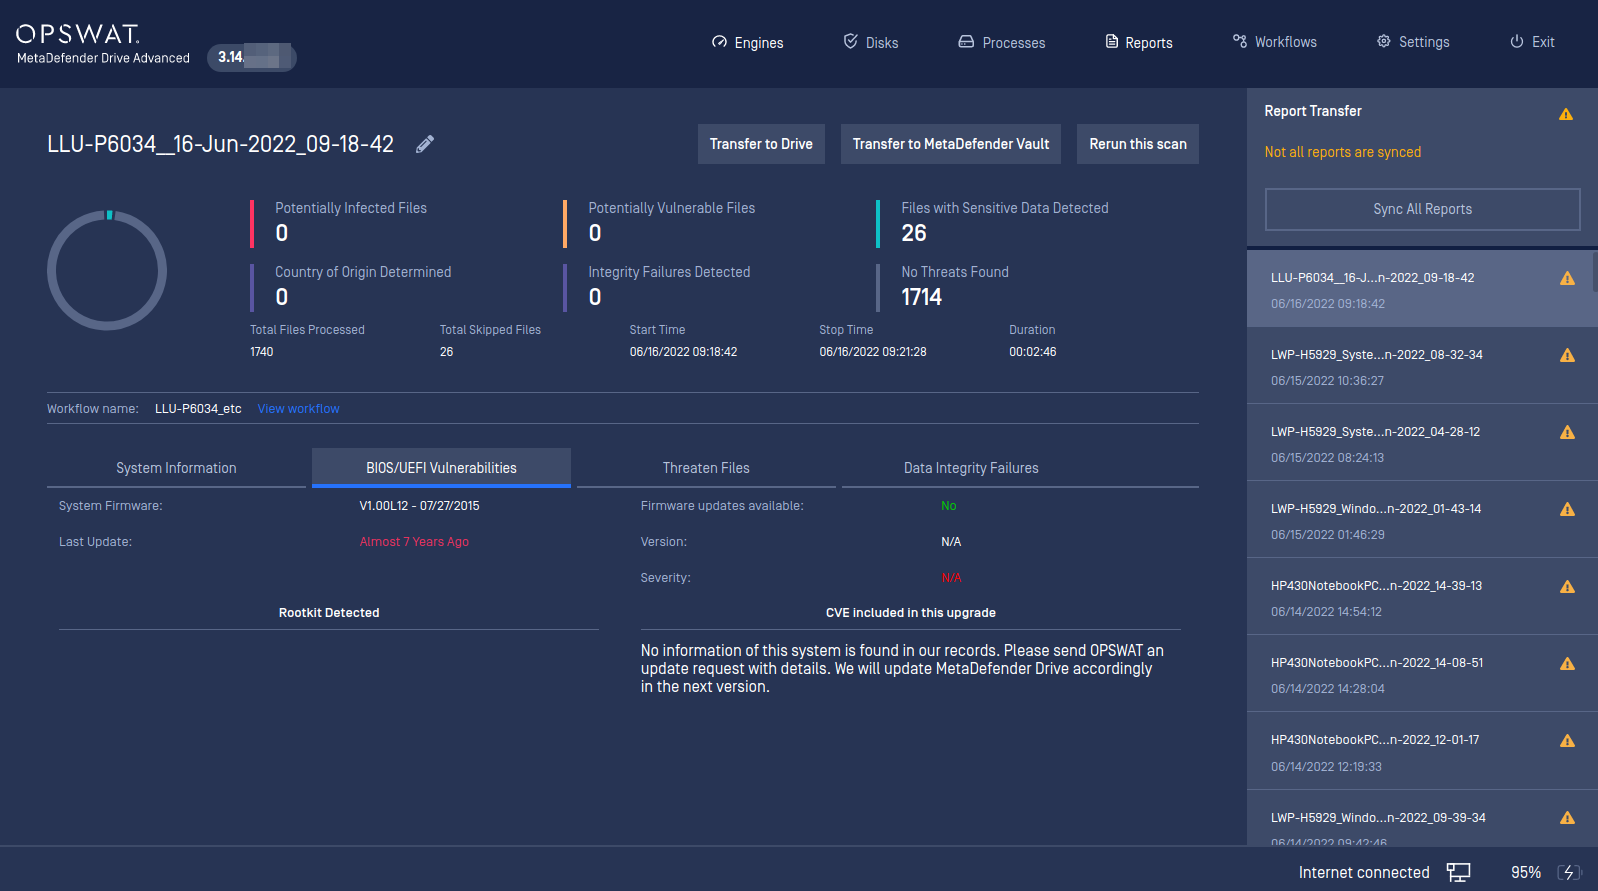Click Potentially Infected Files count
The height and width of the screenshot is (891, 1598).
pyautogui.click(x=282, y=233)
